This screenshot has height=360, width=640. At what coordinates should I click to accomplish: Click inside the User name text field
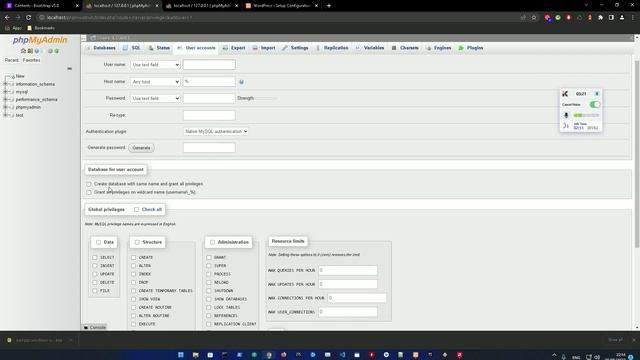[209, 65]
